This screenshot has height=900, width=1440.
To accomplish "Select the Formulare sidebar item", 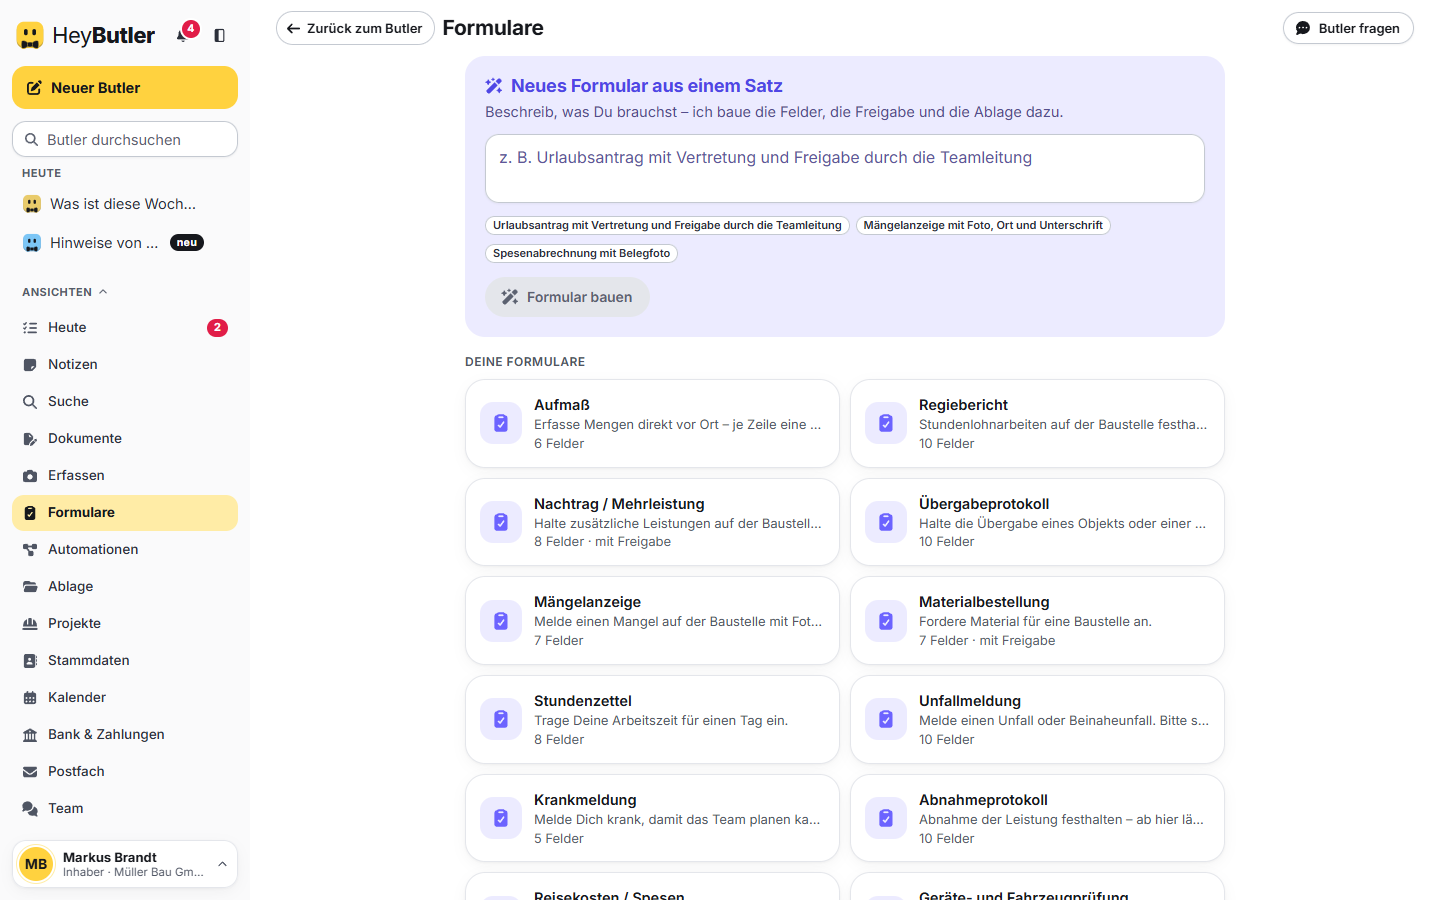I will [x=125, y=512].
